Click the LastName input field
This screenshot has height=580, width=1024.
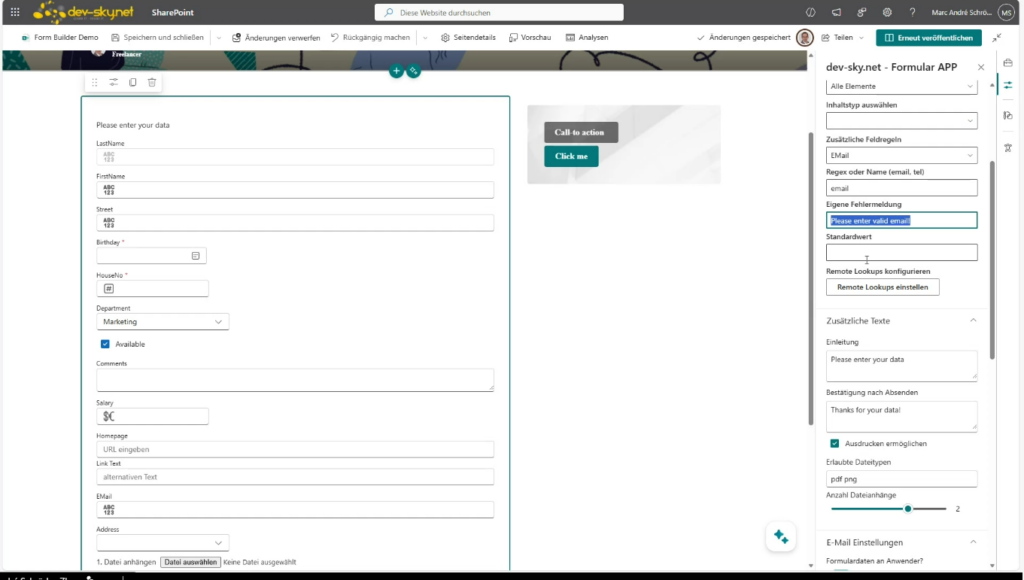295,157
